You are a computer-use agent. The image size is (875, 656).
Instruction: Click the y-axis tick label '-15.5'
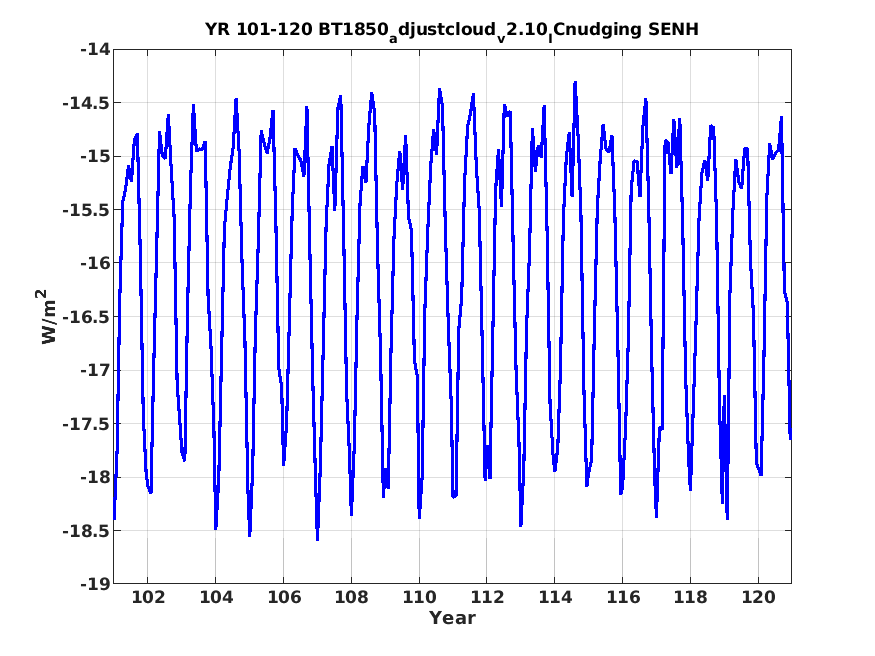(x=86, y=210)
